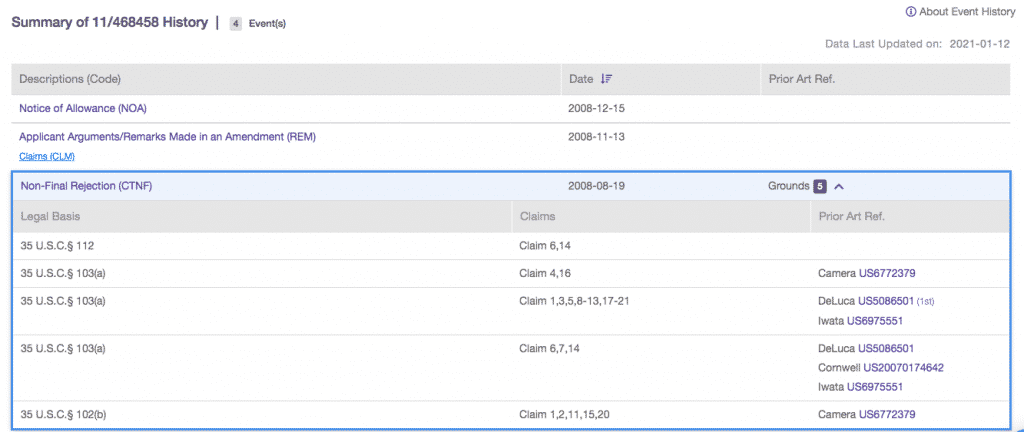
Task: Open the Cornwell US20070174642 reference
Action: (903, 368)
